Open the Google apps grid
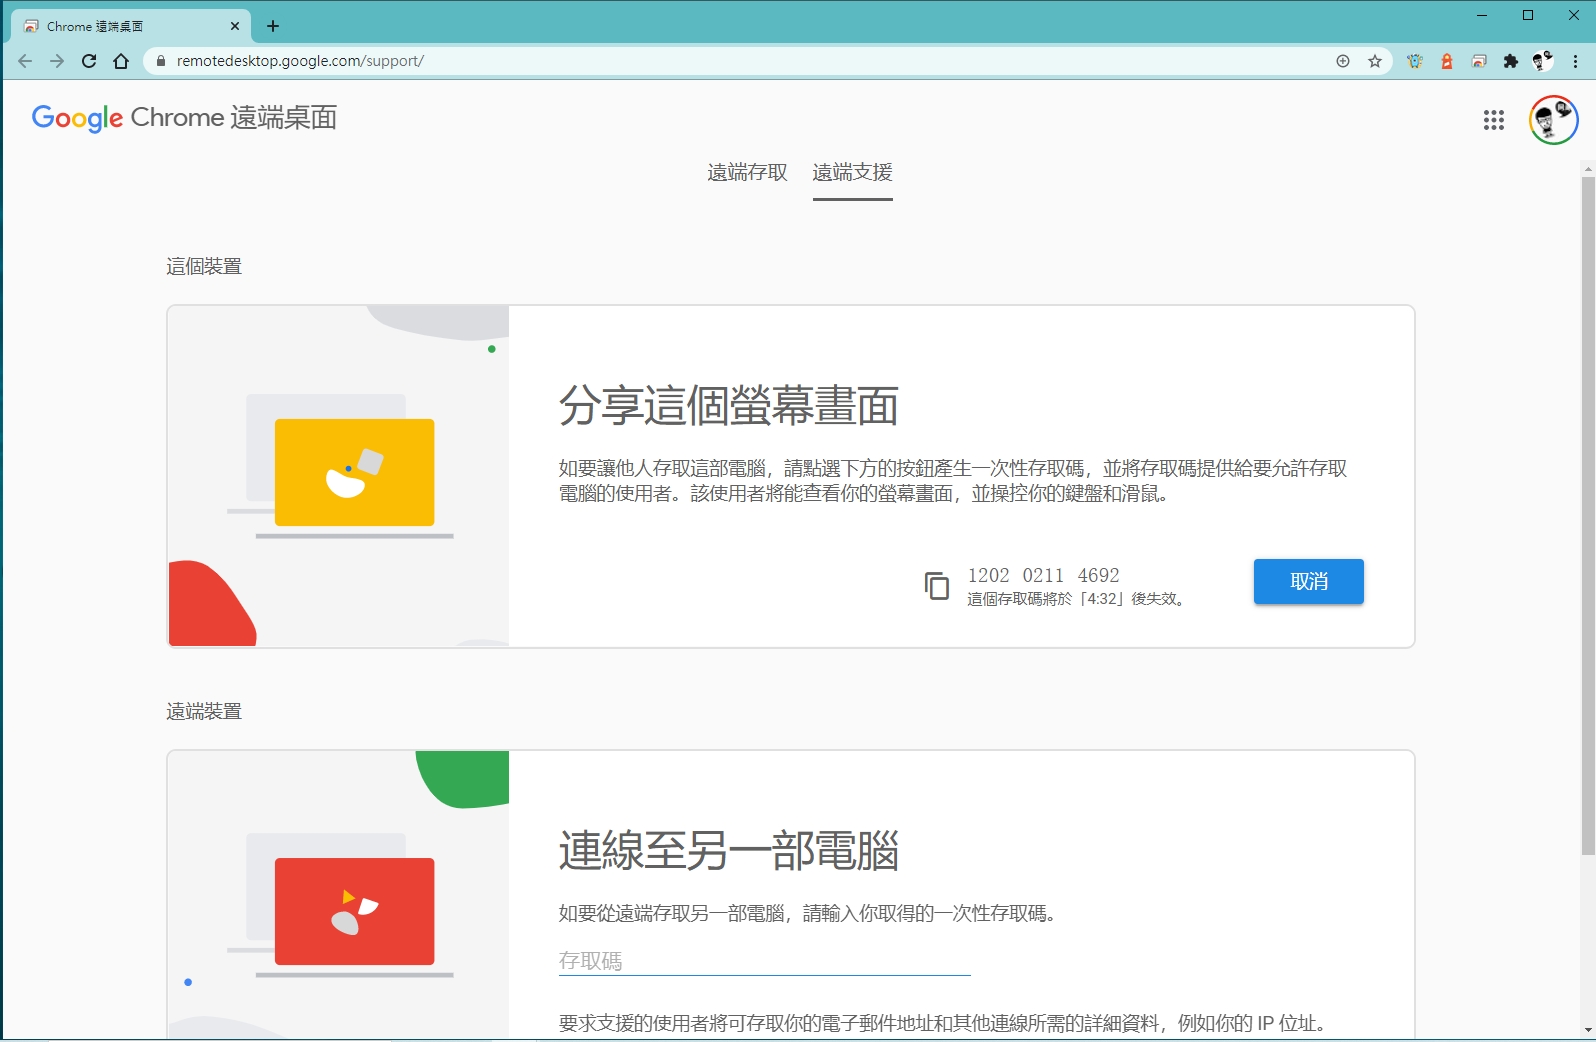Image resolution: width=1596 pixels, height=1042 pixels. tap(1494, 120)
